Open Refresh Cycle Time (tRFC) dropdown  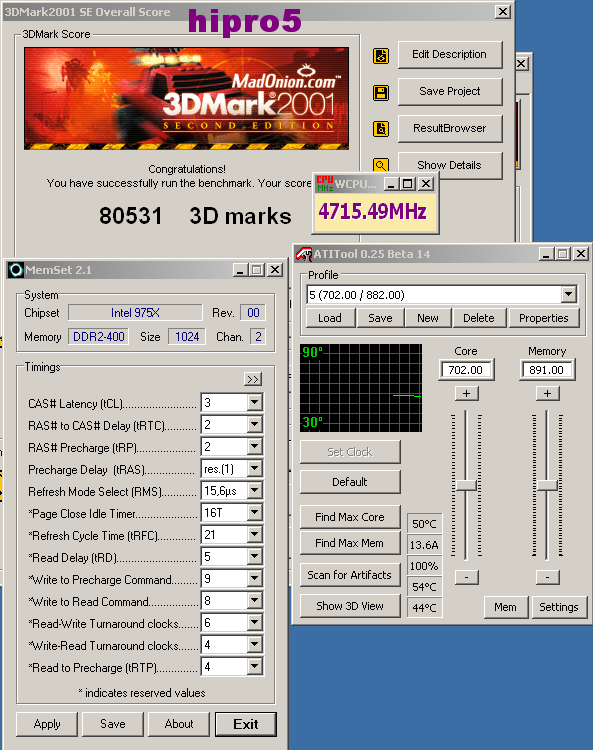(x=255, y=534)
